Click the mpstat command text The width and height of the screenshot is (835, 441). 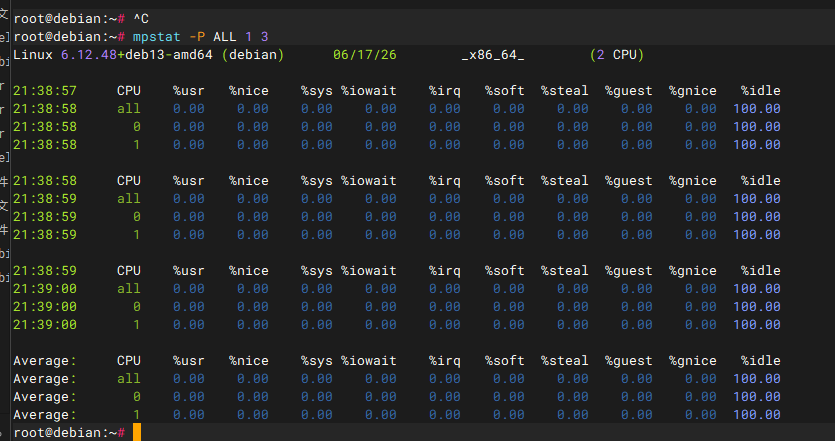coord(157,37)
